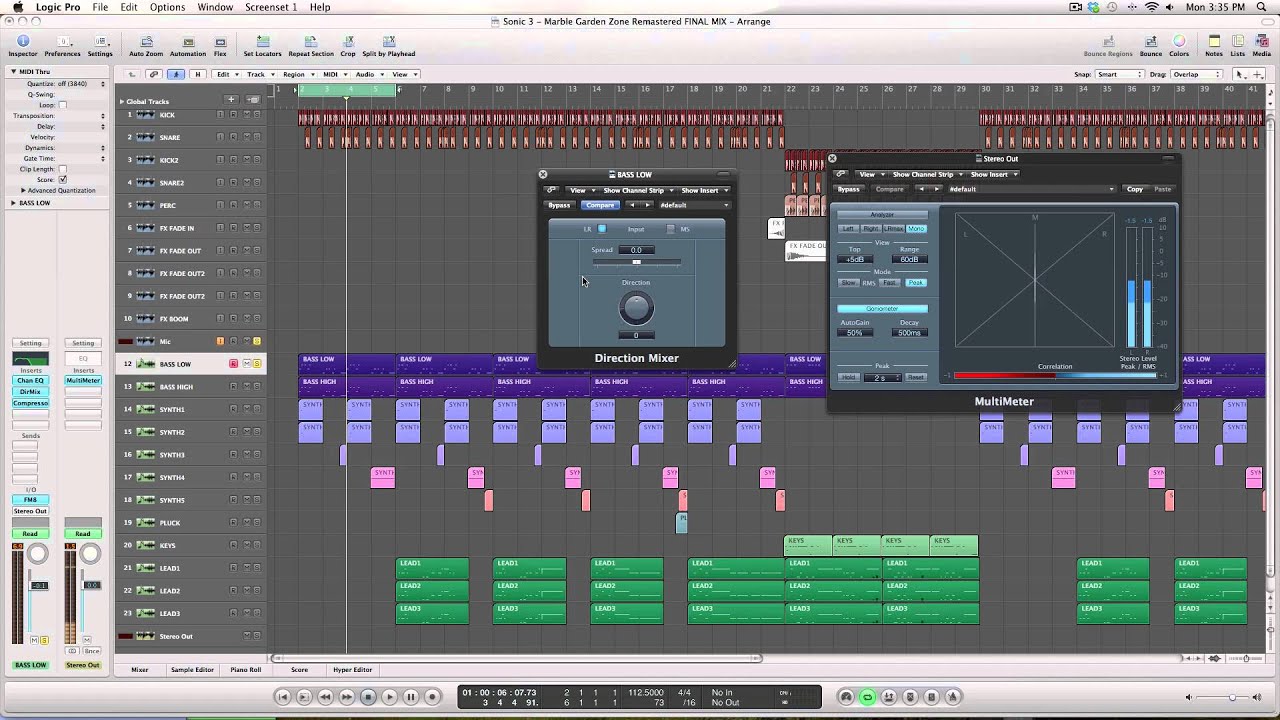Open the Inspector panel from toolbar
The image size is (1280, 720).
[x=22, y=45]
